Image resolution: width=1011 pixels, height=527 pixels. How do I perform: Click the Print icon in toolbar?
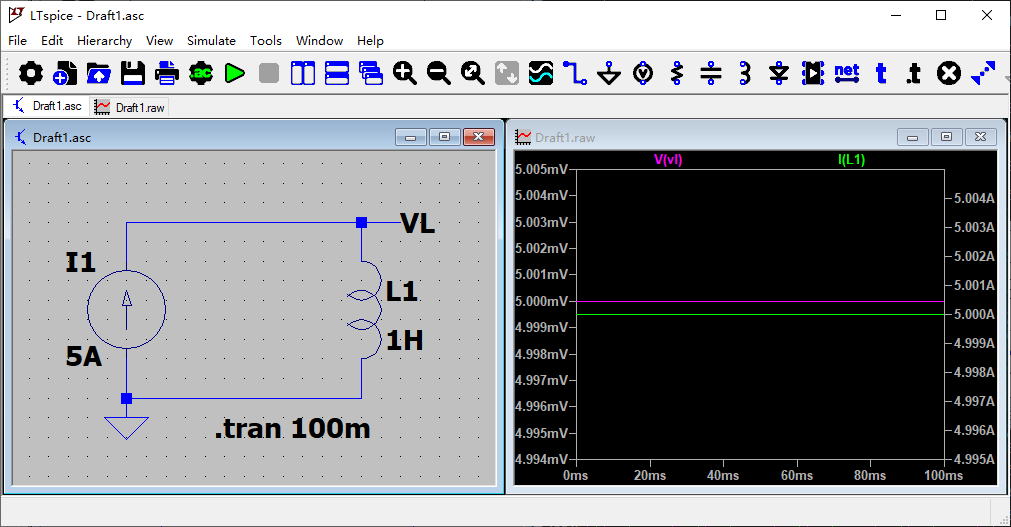[x=167, y=73]
